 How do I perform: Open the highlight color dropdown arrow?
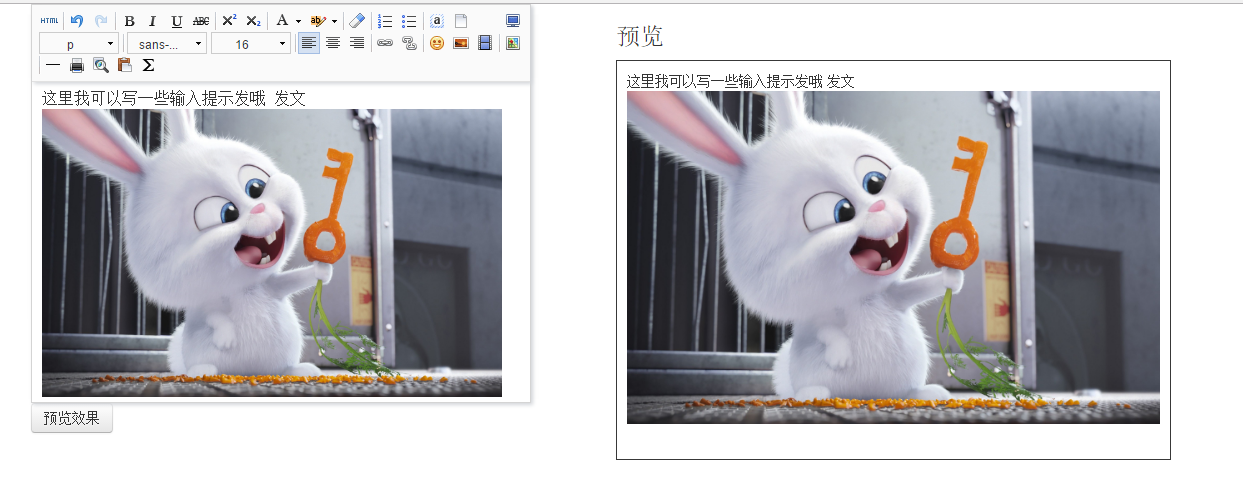[334, 21]
